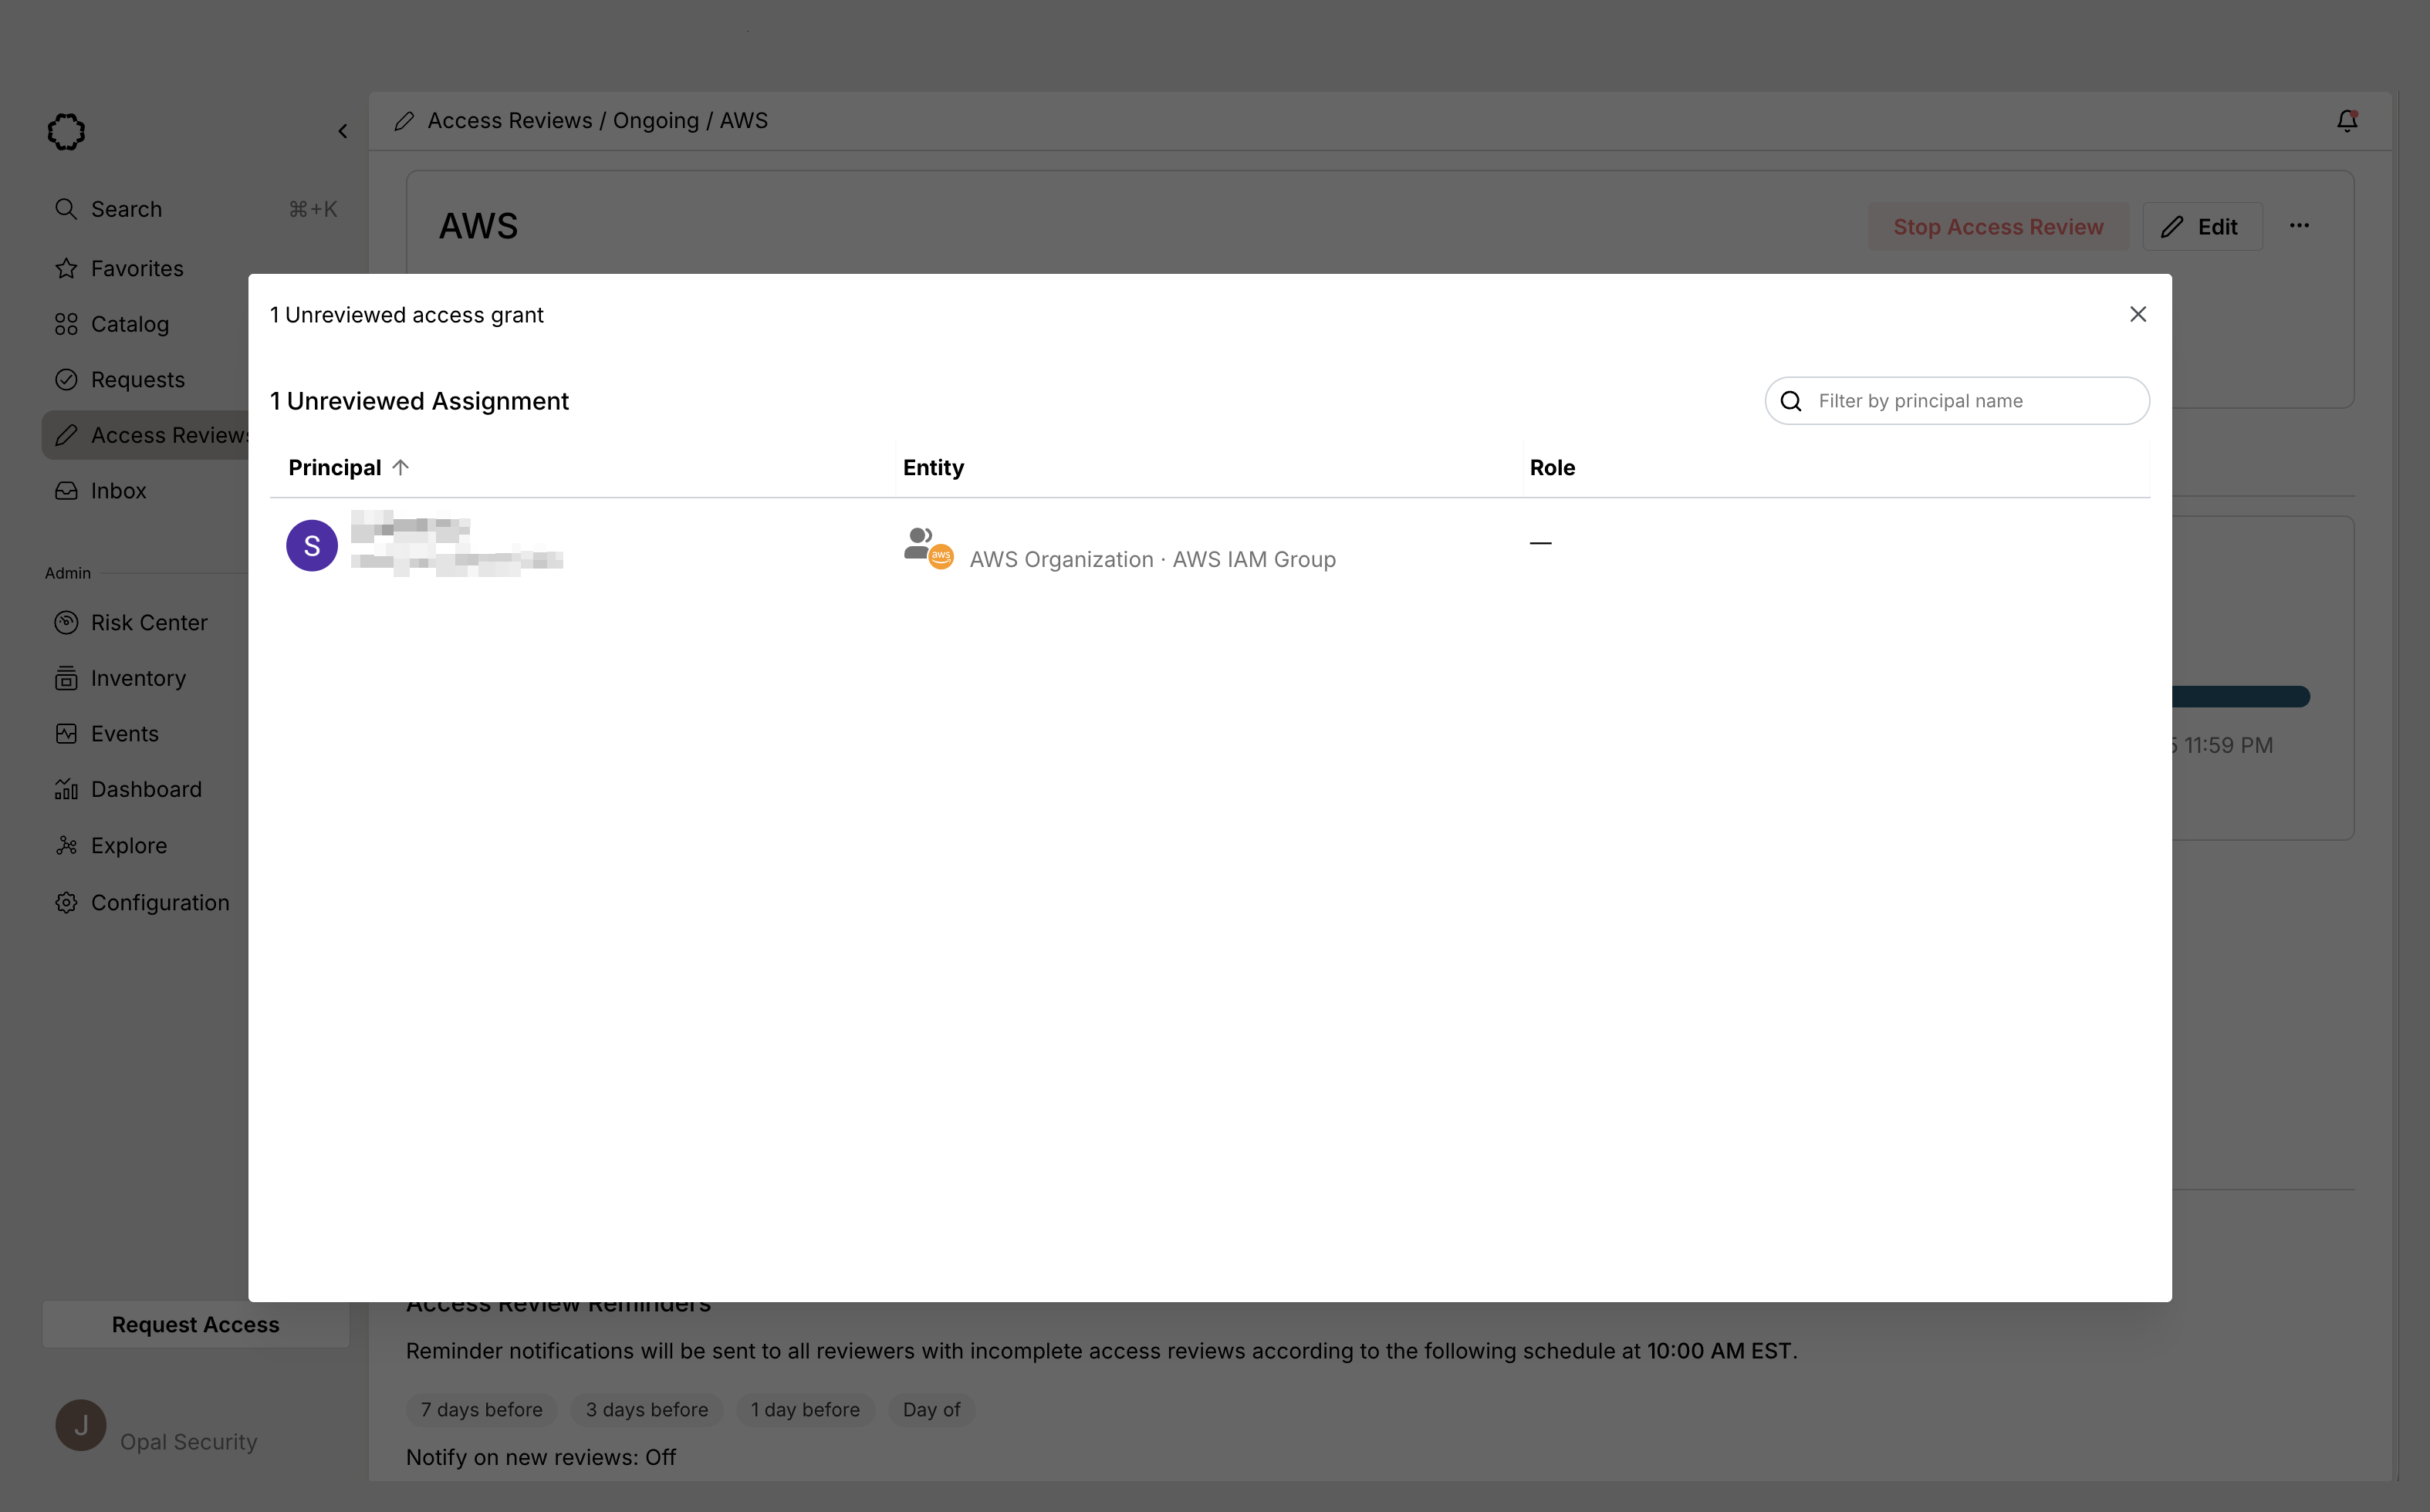Open the Configuration gear item
Image resolution: width=2430 pixels, height=1512 pixels.
coord(160,902)
